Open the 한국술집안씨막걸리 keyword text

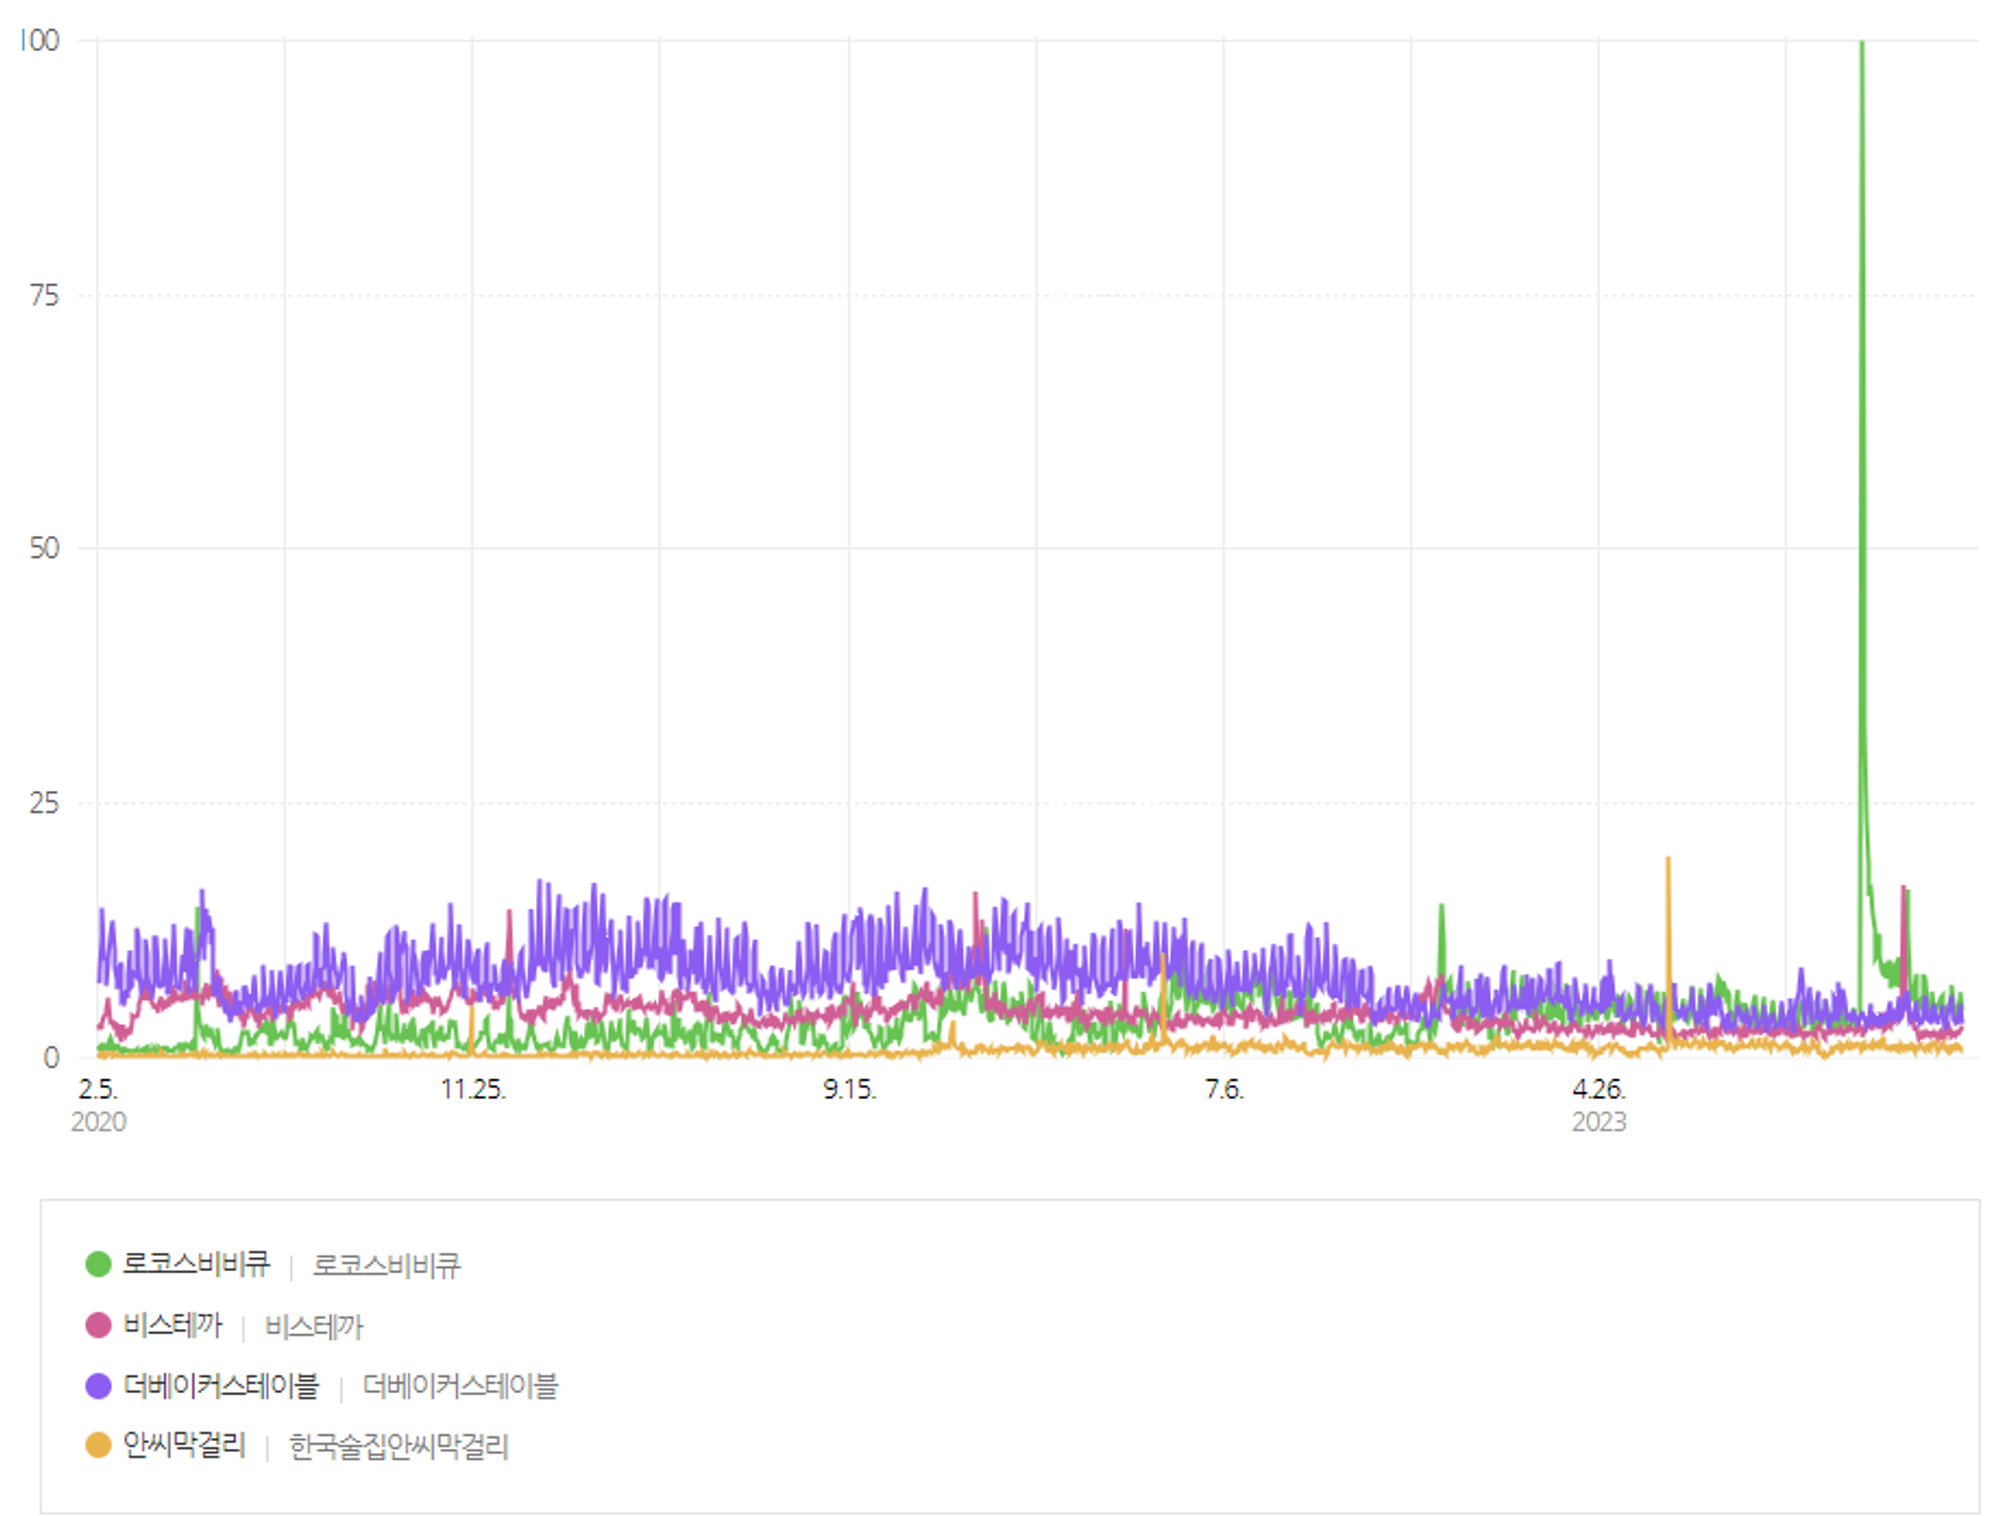tap(399, 1446)
